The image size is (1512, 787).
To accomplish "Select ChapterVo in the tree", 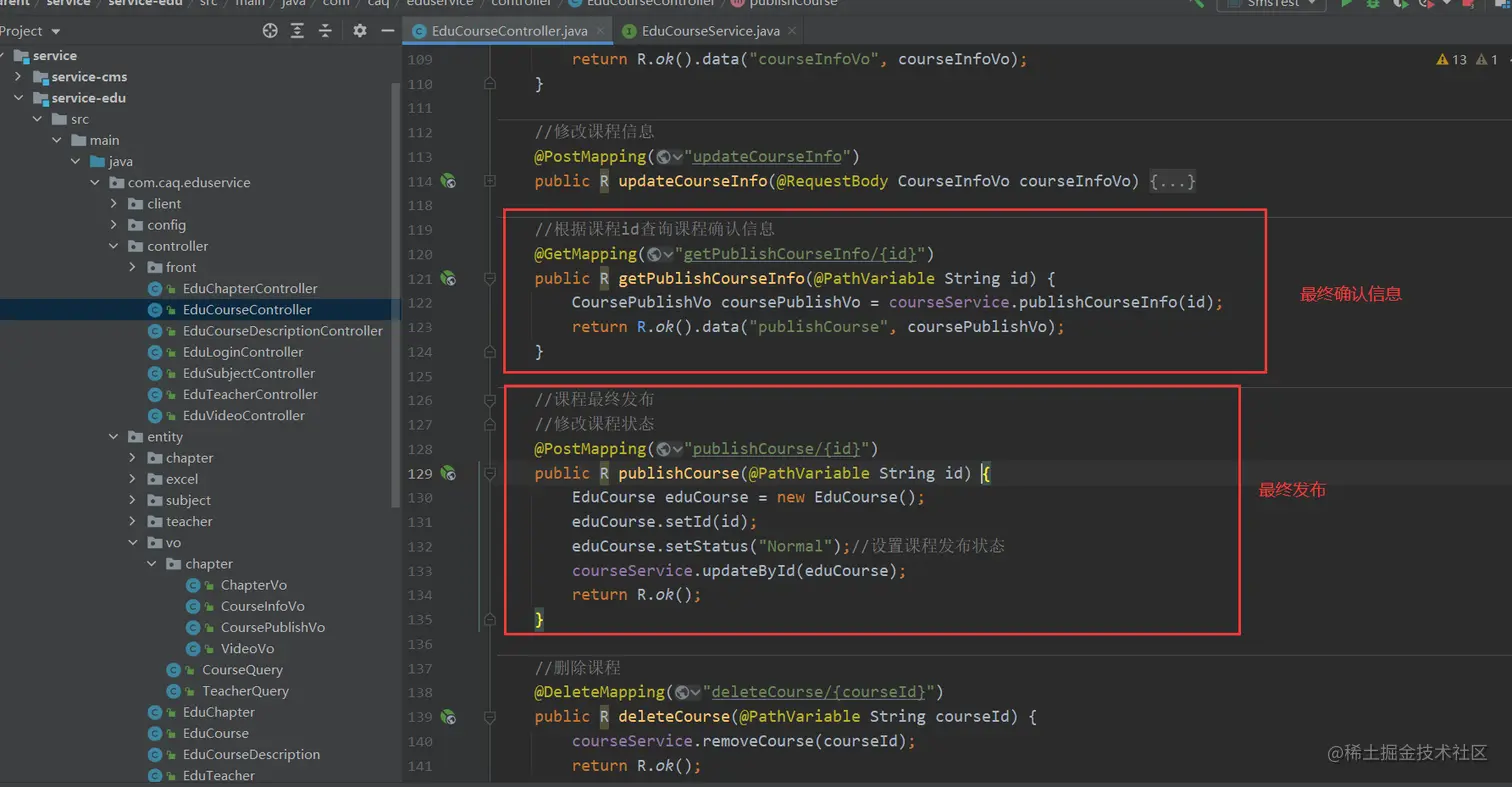I will click(253, 586).
